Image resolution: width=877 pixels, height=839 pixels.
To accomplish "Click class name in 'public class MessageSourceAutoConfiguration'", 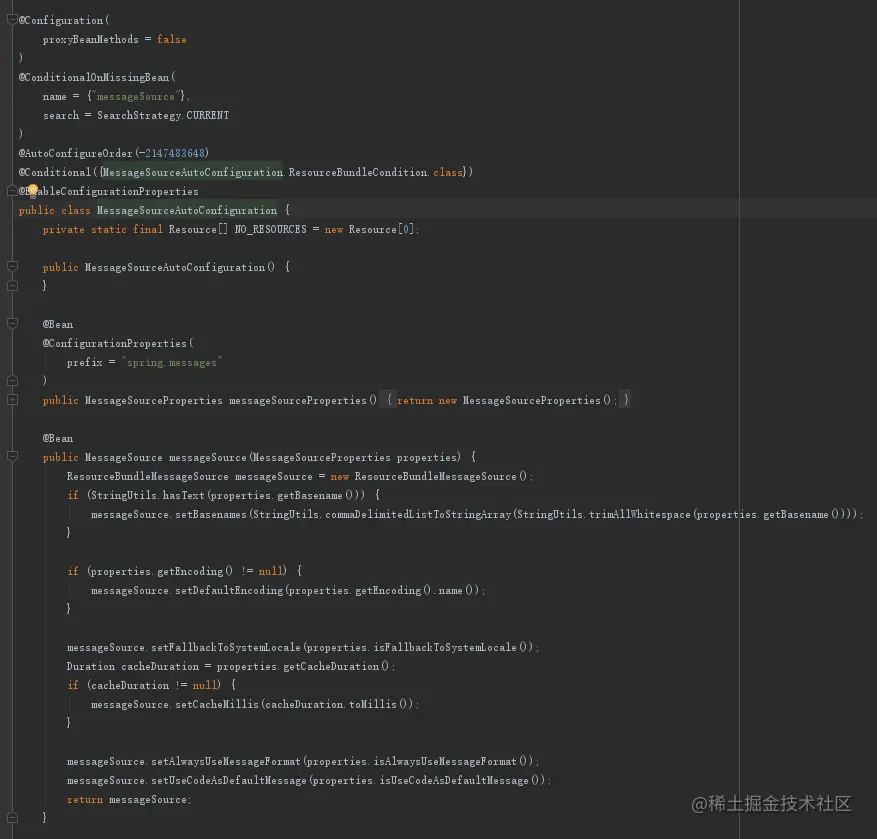I will pyautogui.click(x=187, y=210).
